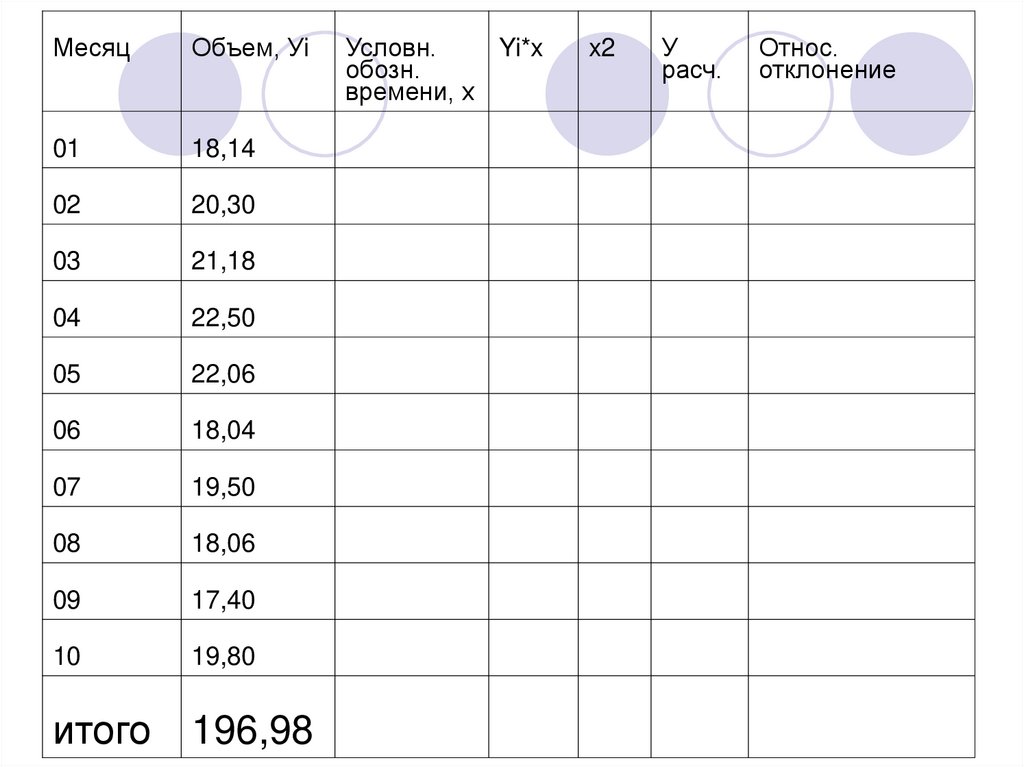Select the Относ. отклонение column header
The image size is (1024, 767).
click(826, 59)
